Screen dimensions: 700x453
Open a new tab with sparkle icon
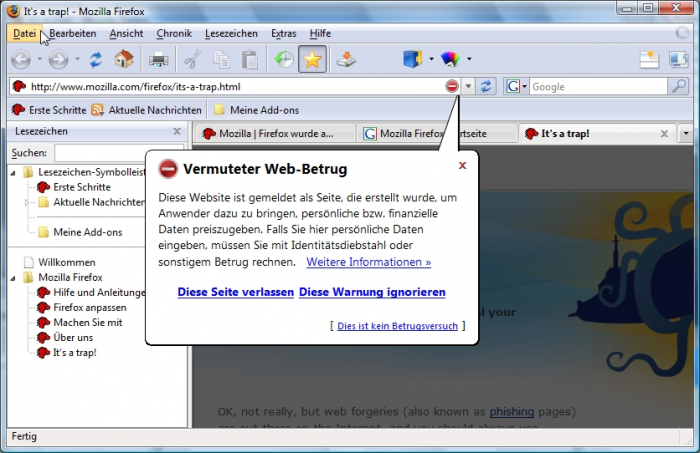click(649, 59)
